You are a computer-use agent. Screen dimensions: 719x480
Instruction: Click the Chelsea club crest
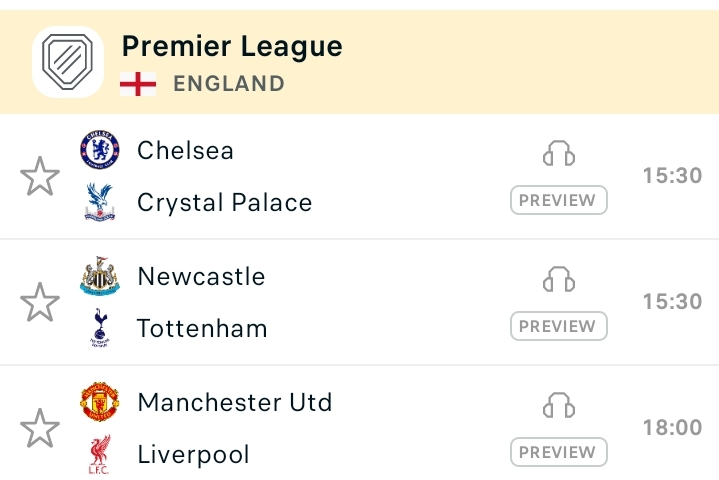click(100, 149)
